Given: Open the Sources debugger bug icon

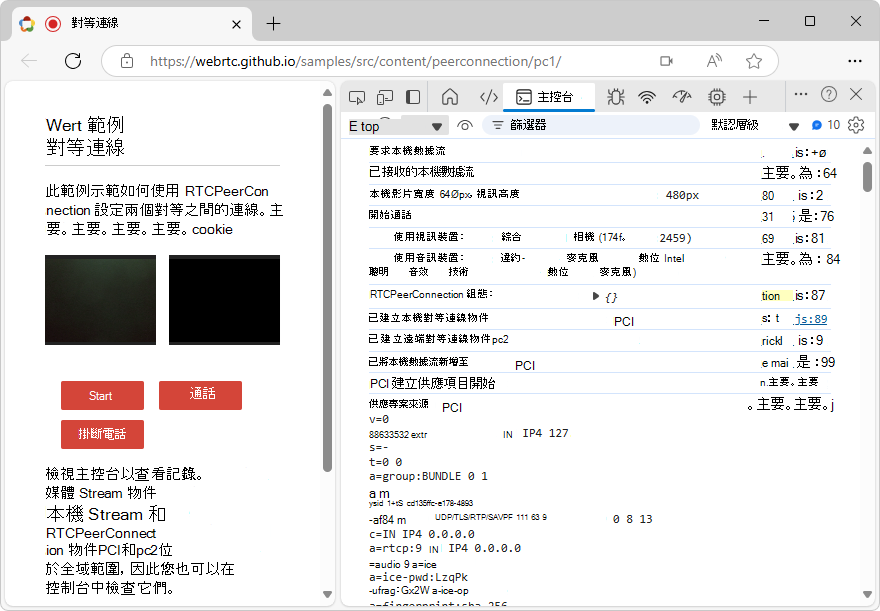Looking at the screenshot, I should 616,97.
